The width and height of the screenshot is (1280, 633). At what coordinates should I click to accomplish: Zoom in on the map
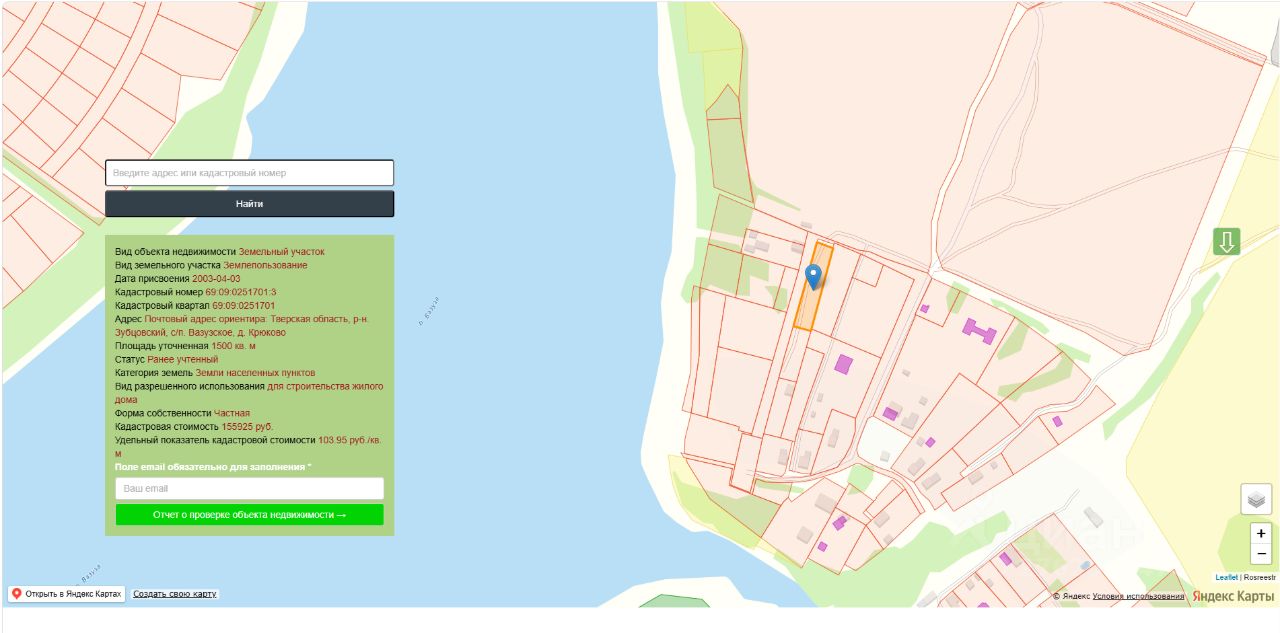coord(1261,534)
